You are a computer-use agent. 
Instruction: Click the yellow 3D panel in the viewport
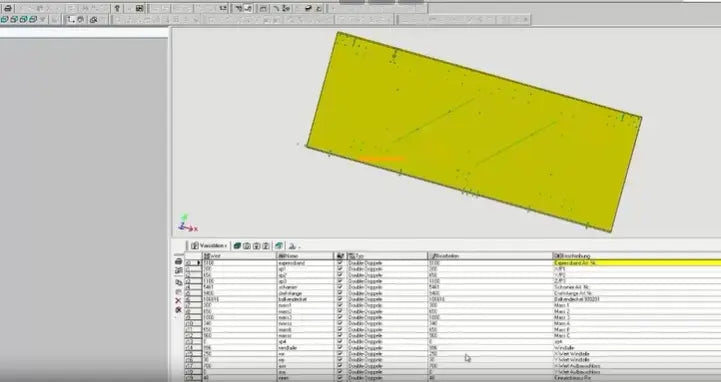pyautogui.click(x=474, y=131)
